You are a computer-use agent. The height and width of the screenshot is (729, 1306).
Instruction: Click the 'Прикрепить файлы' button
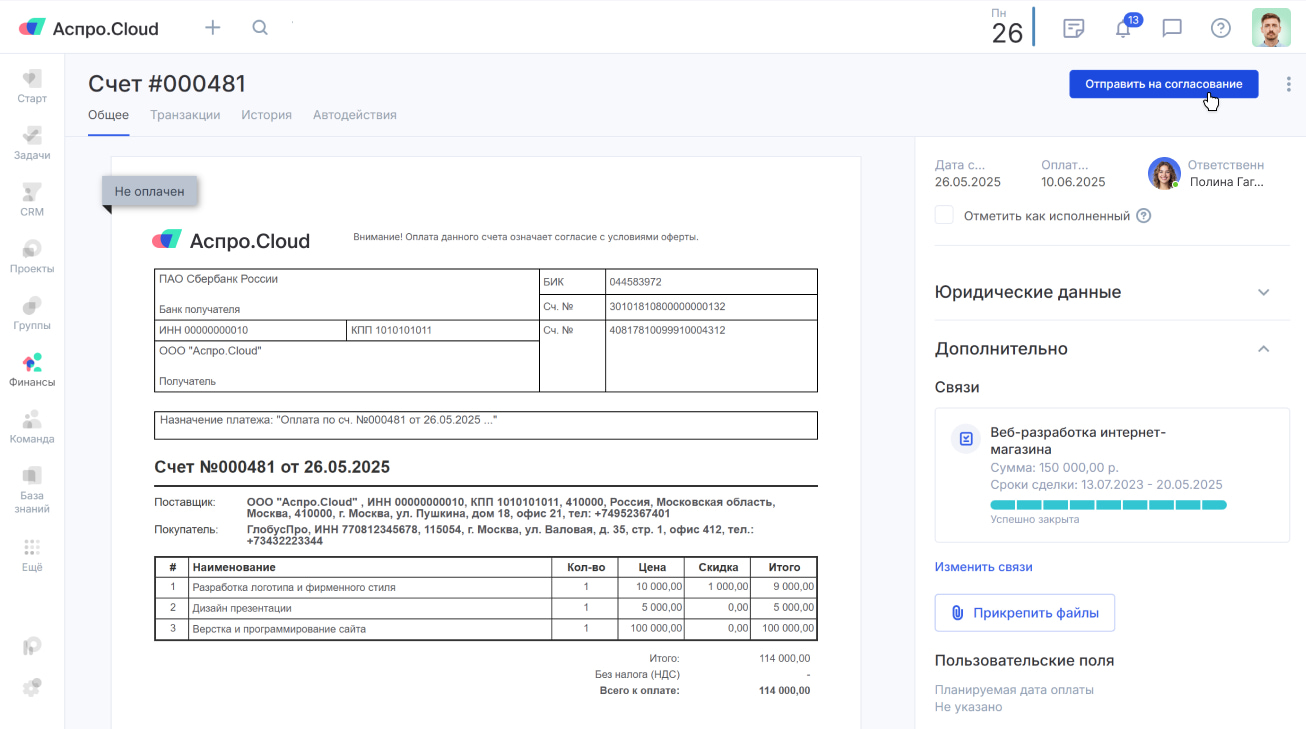tap(1024, 613)
